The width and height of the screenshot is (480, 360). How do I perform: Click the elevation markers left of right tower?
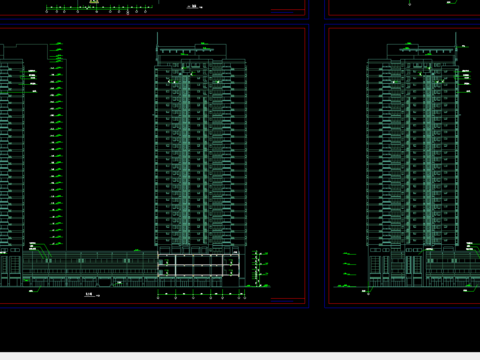pos(349,269)
